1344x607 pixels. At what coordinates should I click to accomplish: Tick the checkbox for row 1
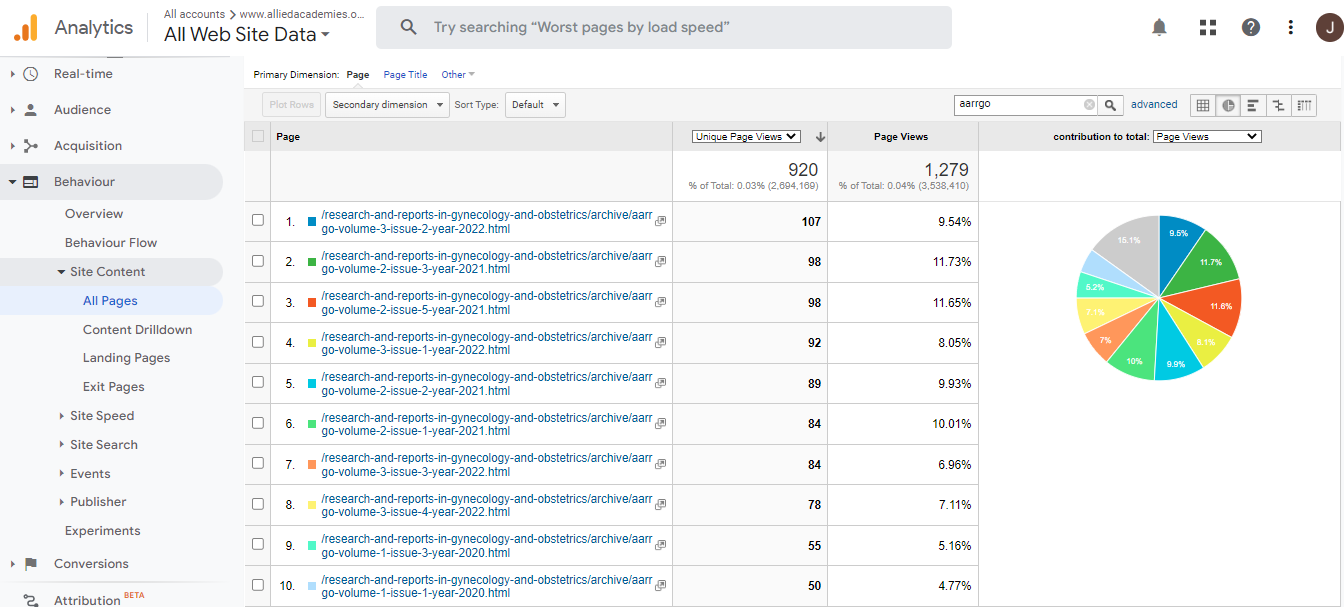pos(258,220)
